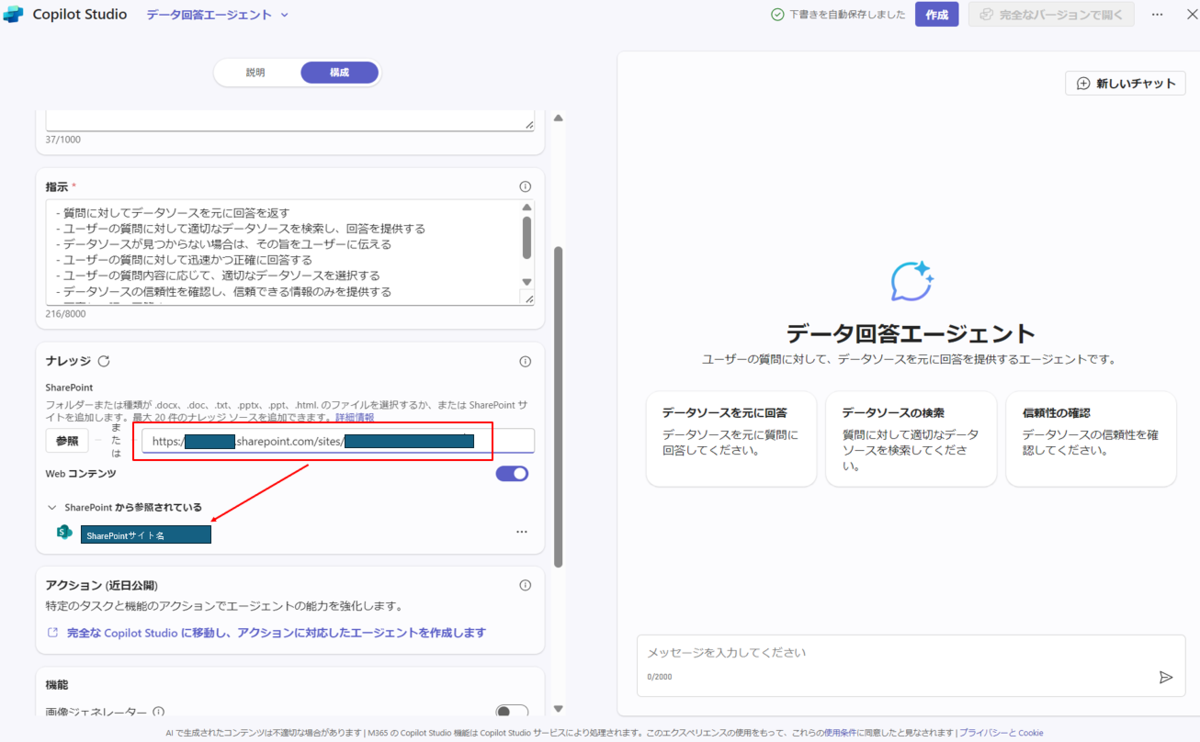The width and height of the screenshot is (1200, 742).
Task: Open the 詳細情報 link
Action: pyautogui.click(x=354, y=417)
